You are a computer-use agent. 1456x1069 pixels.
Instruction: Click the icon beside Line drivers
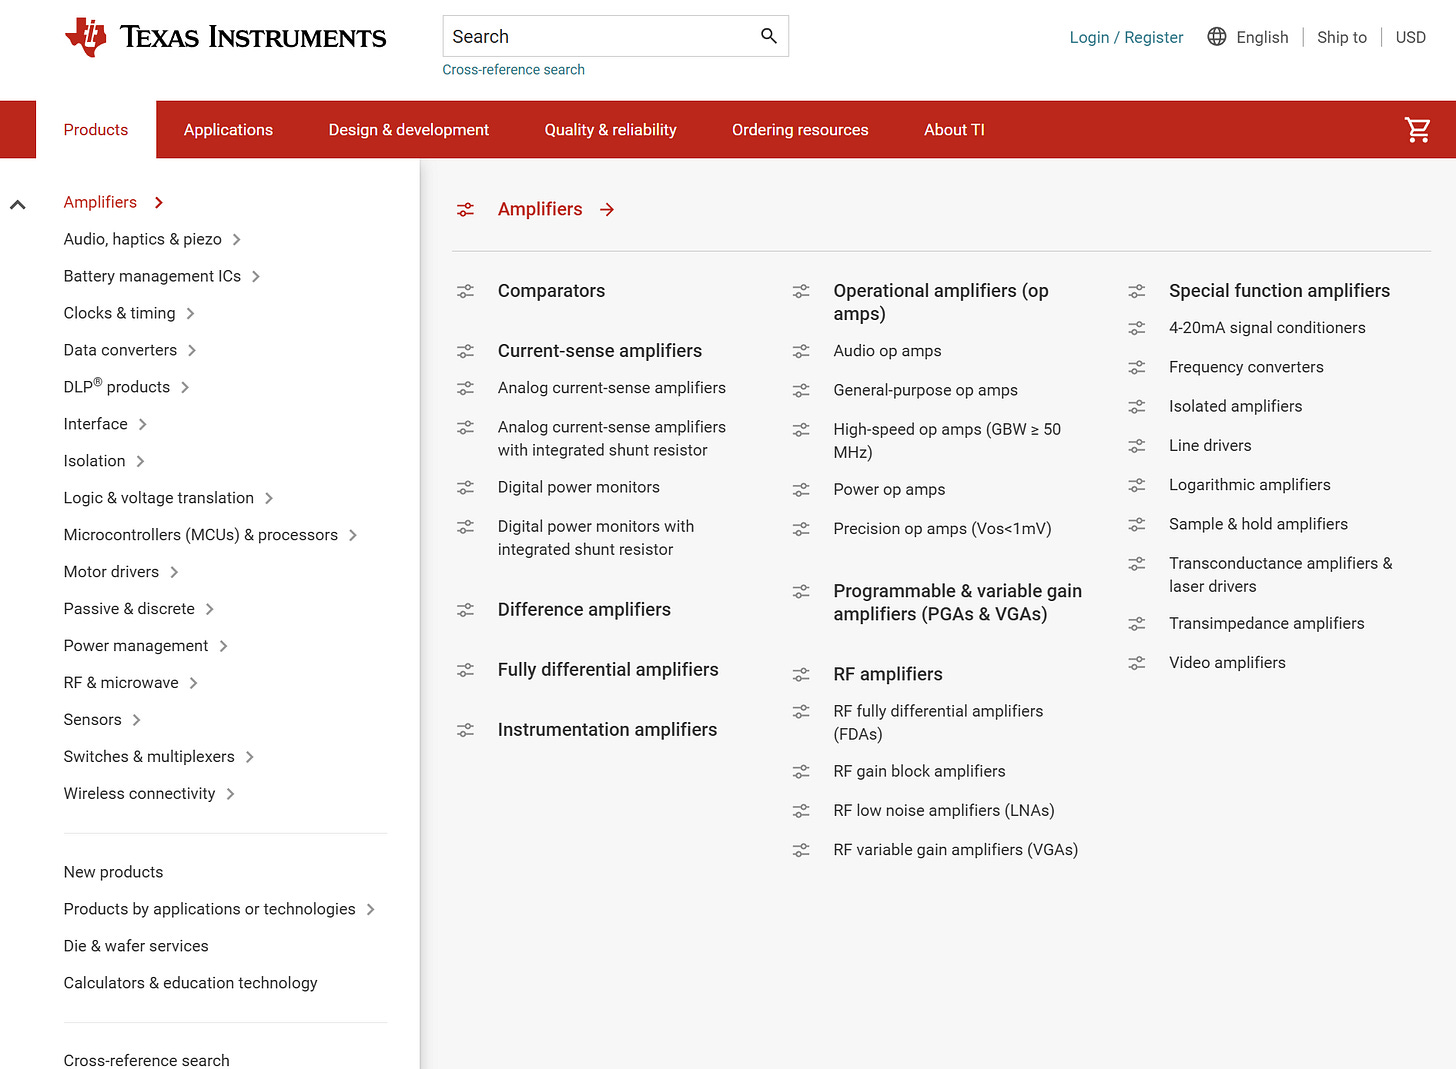point(1137,446)
